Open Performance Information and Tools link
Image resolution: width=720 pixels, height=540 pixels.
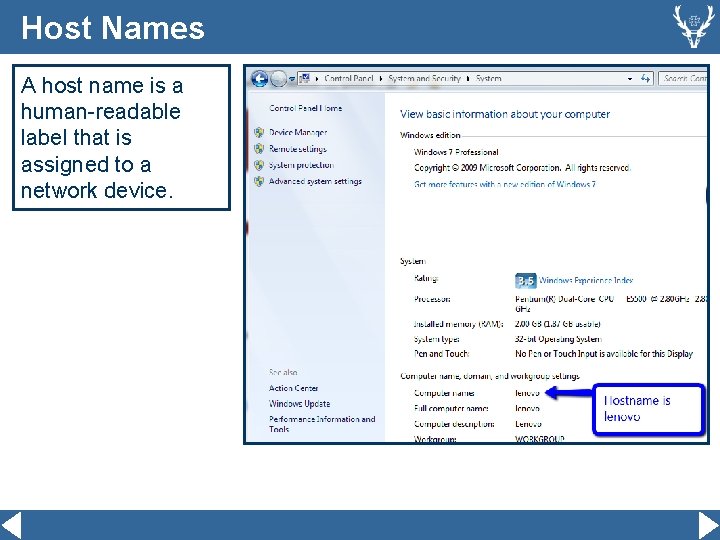[322, 424]
